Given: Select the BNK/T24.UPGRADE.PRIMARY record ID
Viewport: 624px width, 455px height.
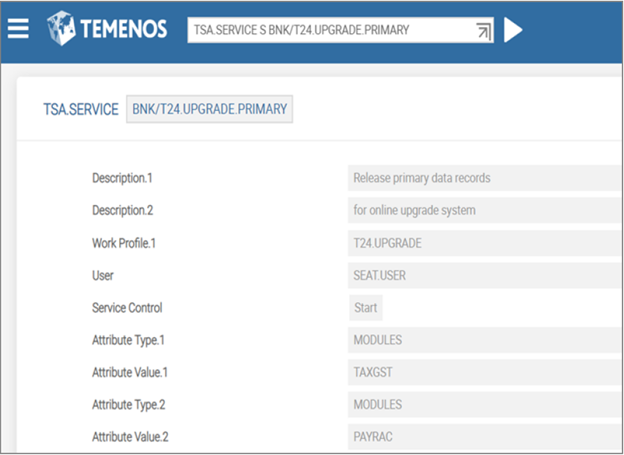Looking at the screenshot, I should 209,109.
